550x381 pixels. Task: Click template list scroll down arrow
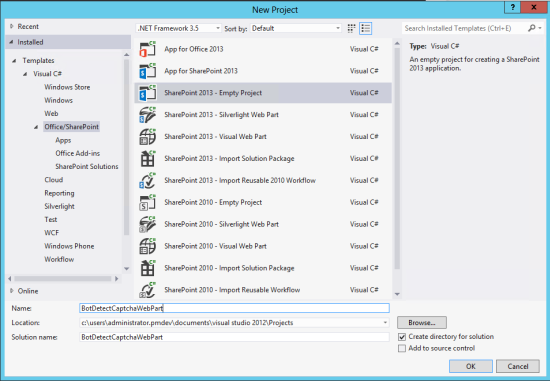click(x=397, y=294)
